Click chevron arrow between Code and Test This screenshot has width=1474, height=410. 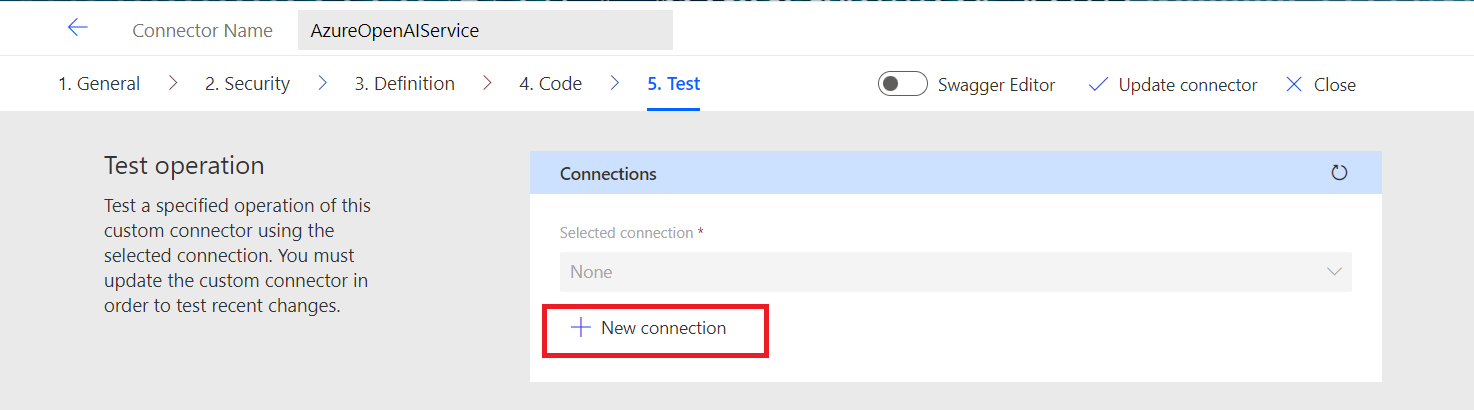[x=614, y=84]
